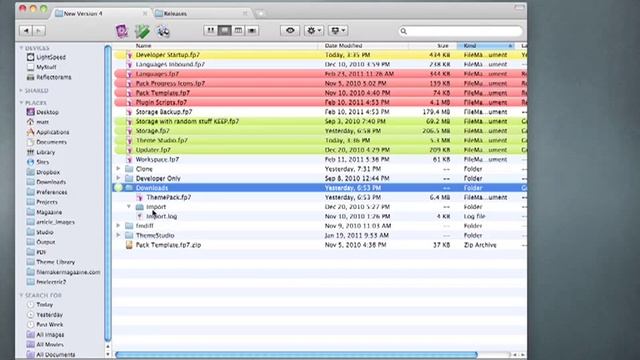Open Projects in the sidebar
The image size is (640, 360).
click(x=47, y=202)
